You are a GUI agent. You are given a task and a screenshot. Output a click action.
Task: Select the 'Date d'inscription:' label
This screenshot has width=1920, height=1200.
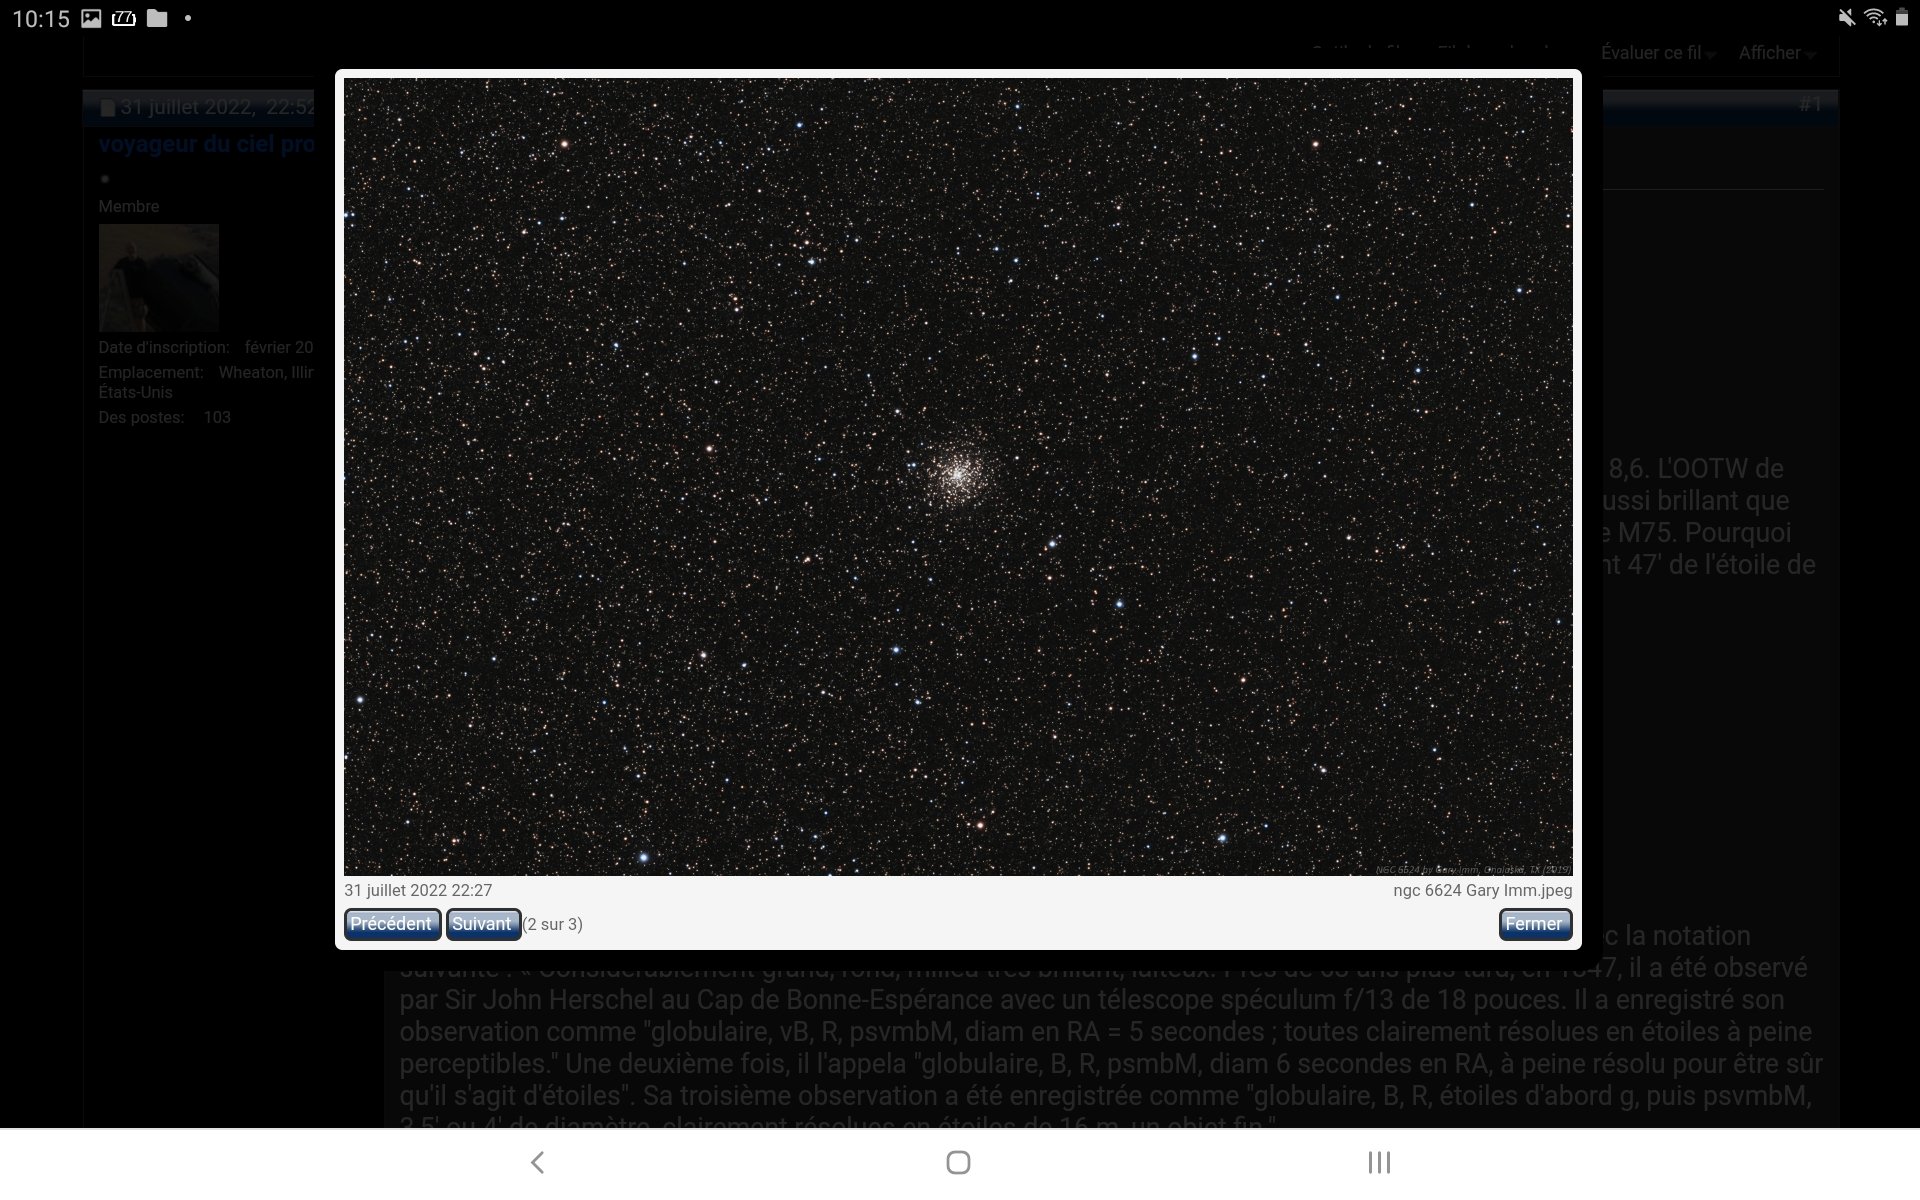click(x=164, y=347)
